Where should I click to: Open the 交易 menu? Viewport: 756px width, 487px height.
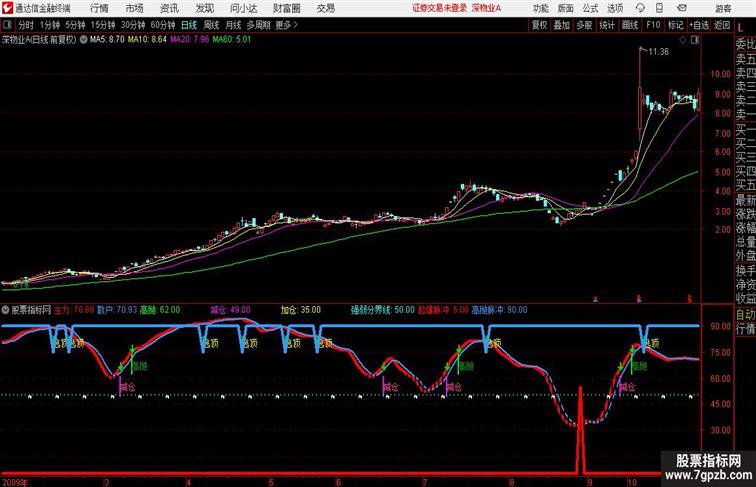click(326, 8)
